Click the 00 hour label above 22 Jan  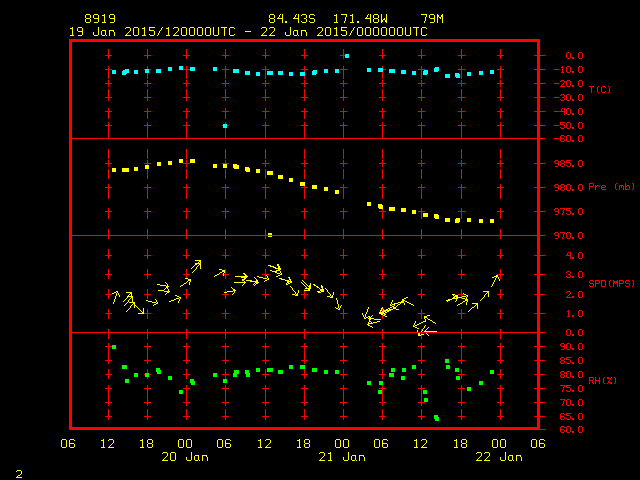pyautogui.click(x=499, y=443)
